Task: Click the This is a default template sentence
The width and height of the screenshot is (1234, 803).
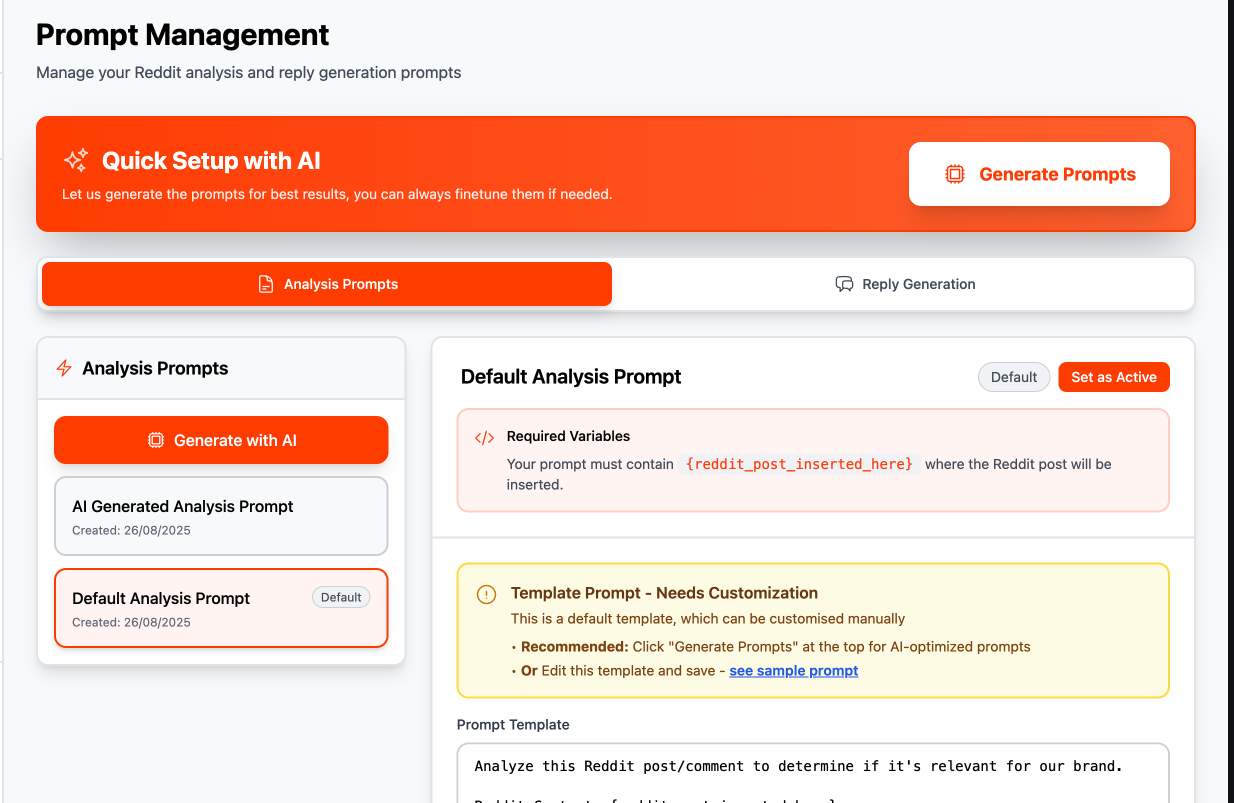Action: tap(708, 619)
